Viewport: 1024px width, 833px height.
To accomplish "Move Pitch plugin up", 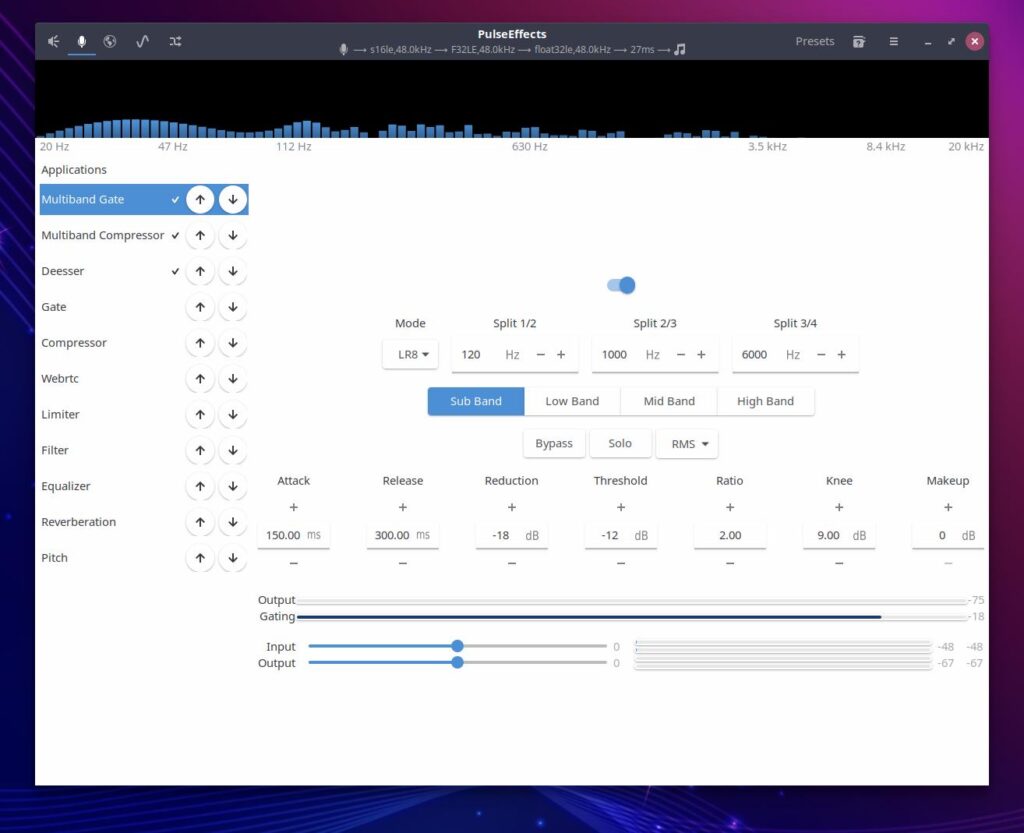I will pos(200,558).
